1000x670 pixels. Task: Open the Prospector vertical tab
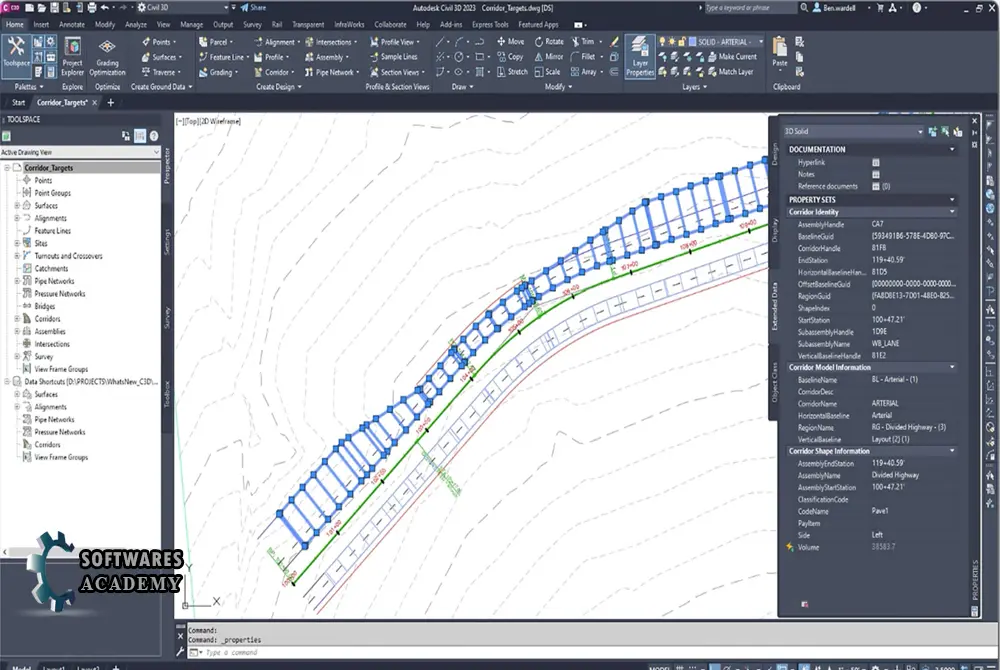(x=167, y=166)
